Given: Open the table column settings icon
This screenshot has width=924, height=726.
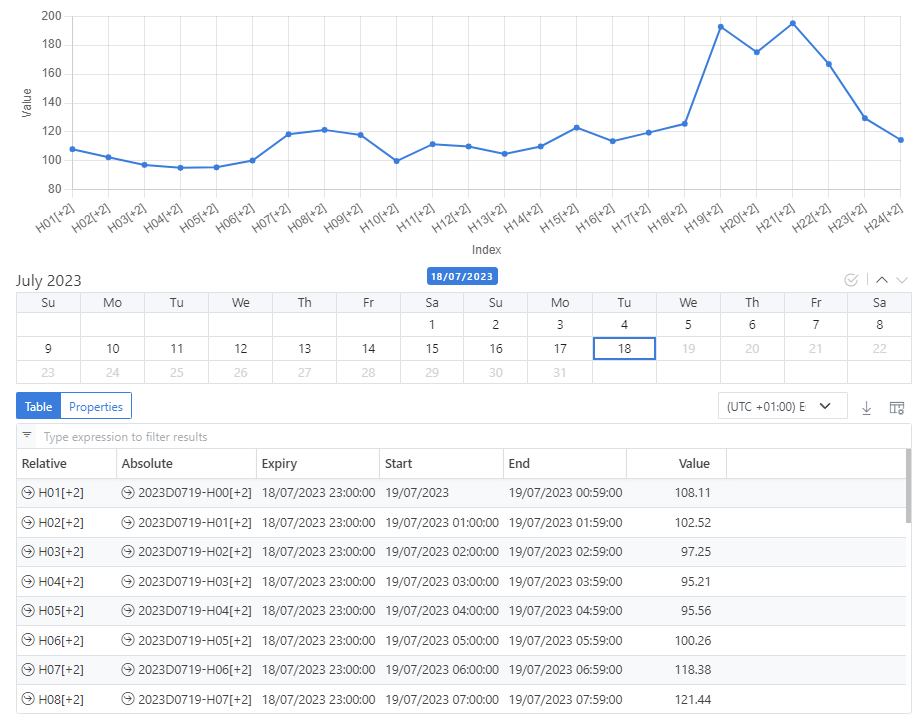Looking at the screenshot, I should 897,408.
